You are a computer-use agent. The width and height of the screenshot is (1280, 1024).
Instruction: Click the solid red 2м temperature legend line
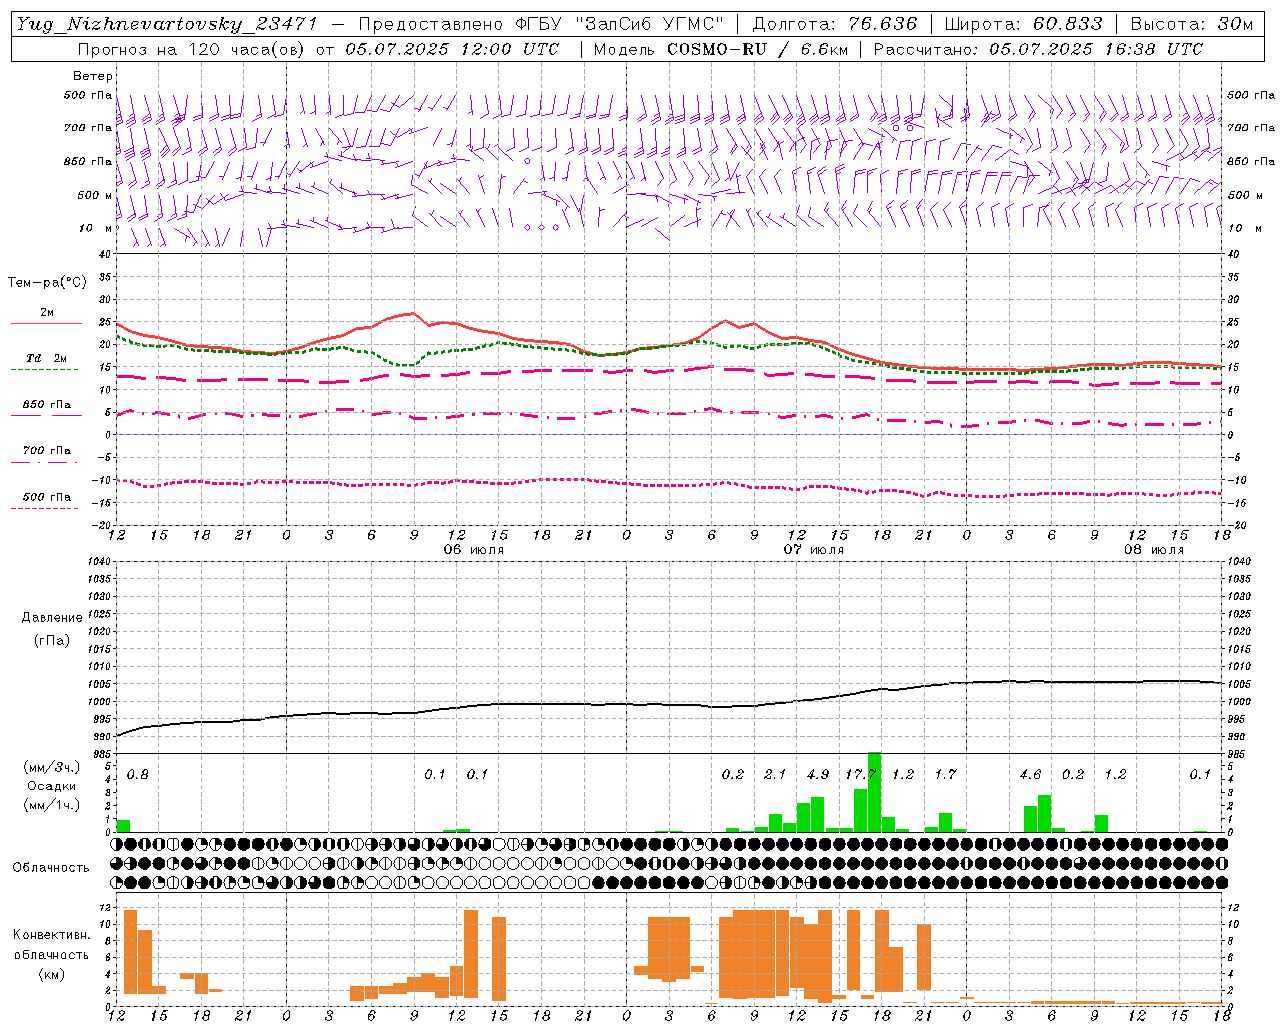[x=46, y=323]
